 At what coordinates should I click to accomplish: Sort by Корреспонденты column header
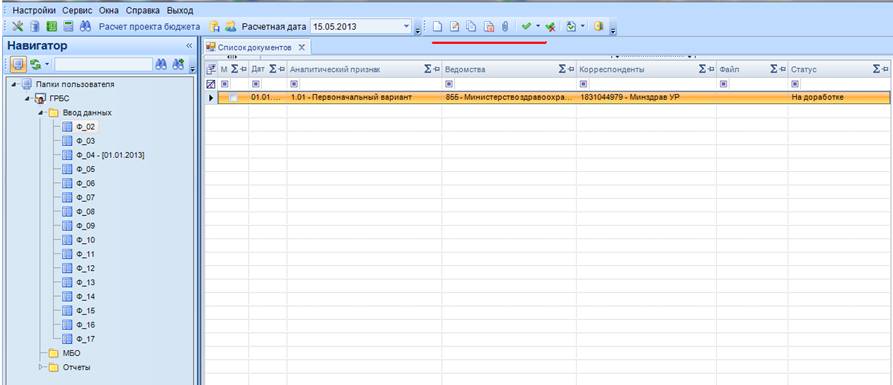click(612, 69)
